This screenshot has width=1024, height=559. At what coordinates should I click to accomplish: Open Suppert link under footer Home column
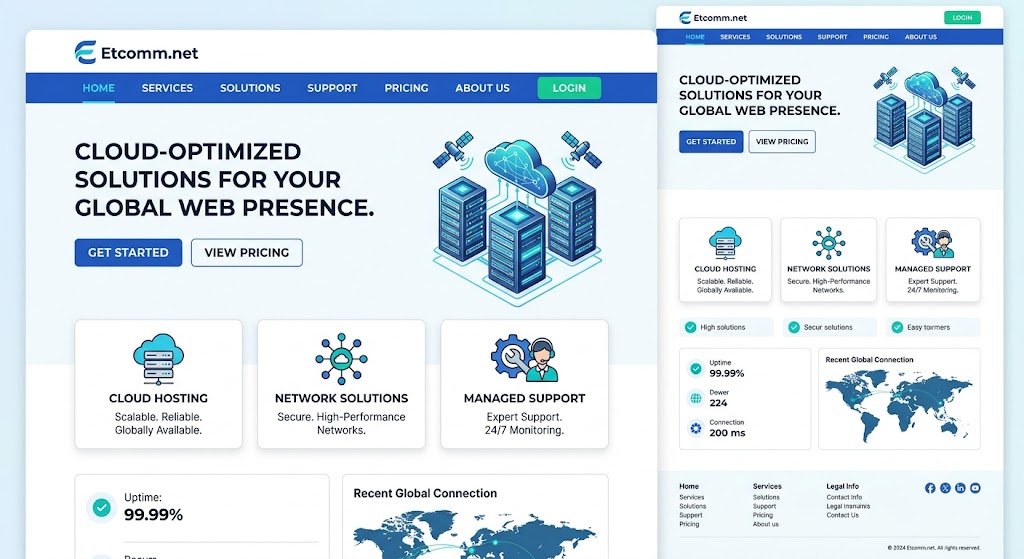pos(690,515)
